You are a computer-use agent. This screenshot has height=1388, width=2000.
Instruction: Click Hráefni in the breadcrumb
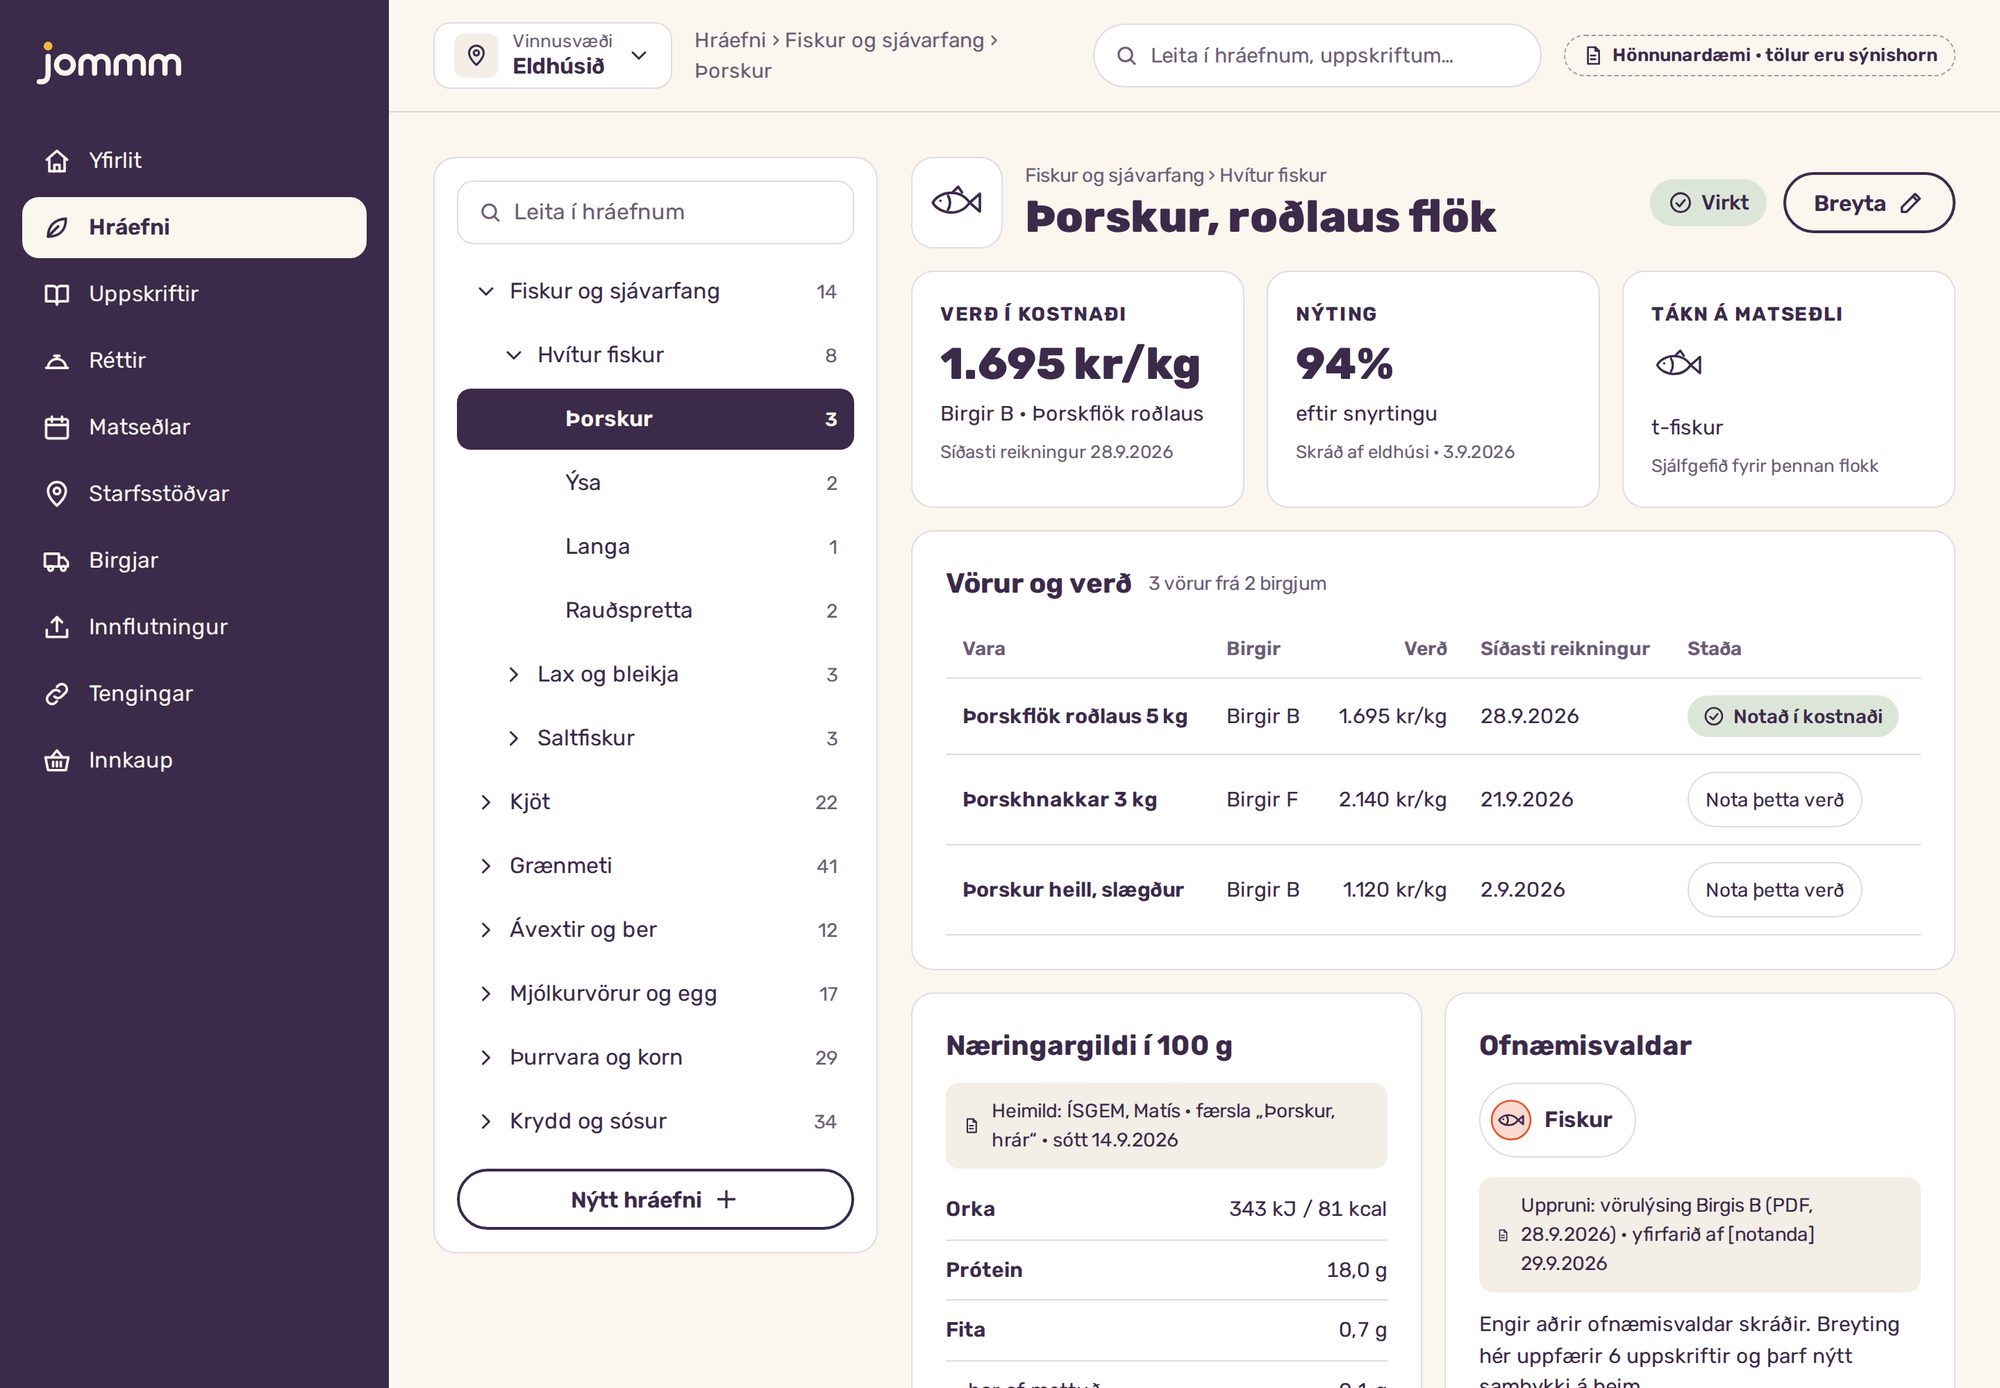click(x=730, y=40)
